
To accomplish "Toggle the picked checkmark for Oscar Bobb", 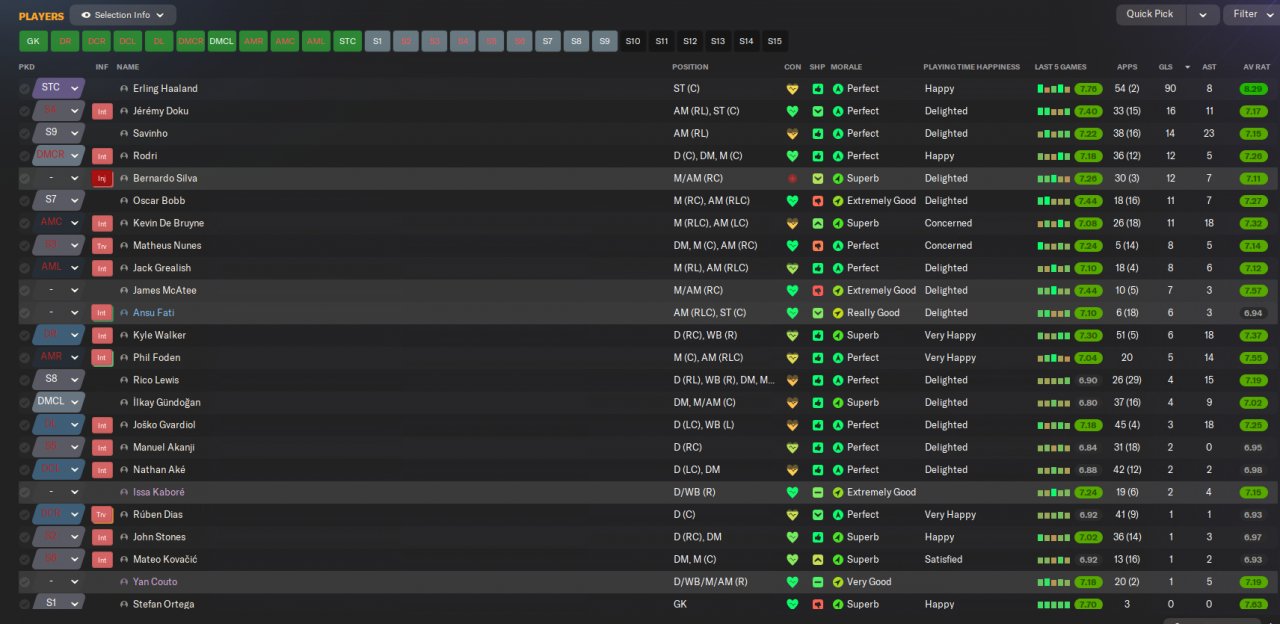I will tap(24, 201).
